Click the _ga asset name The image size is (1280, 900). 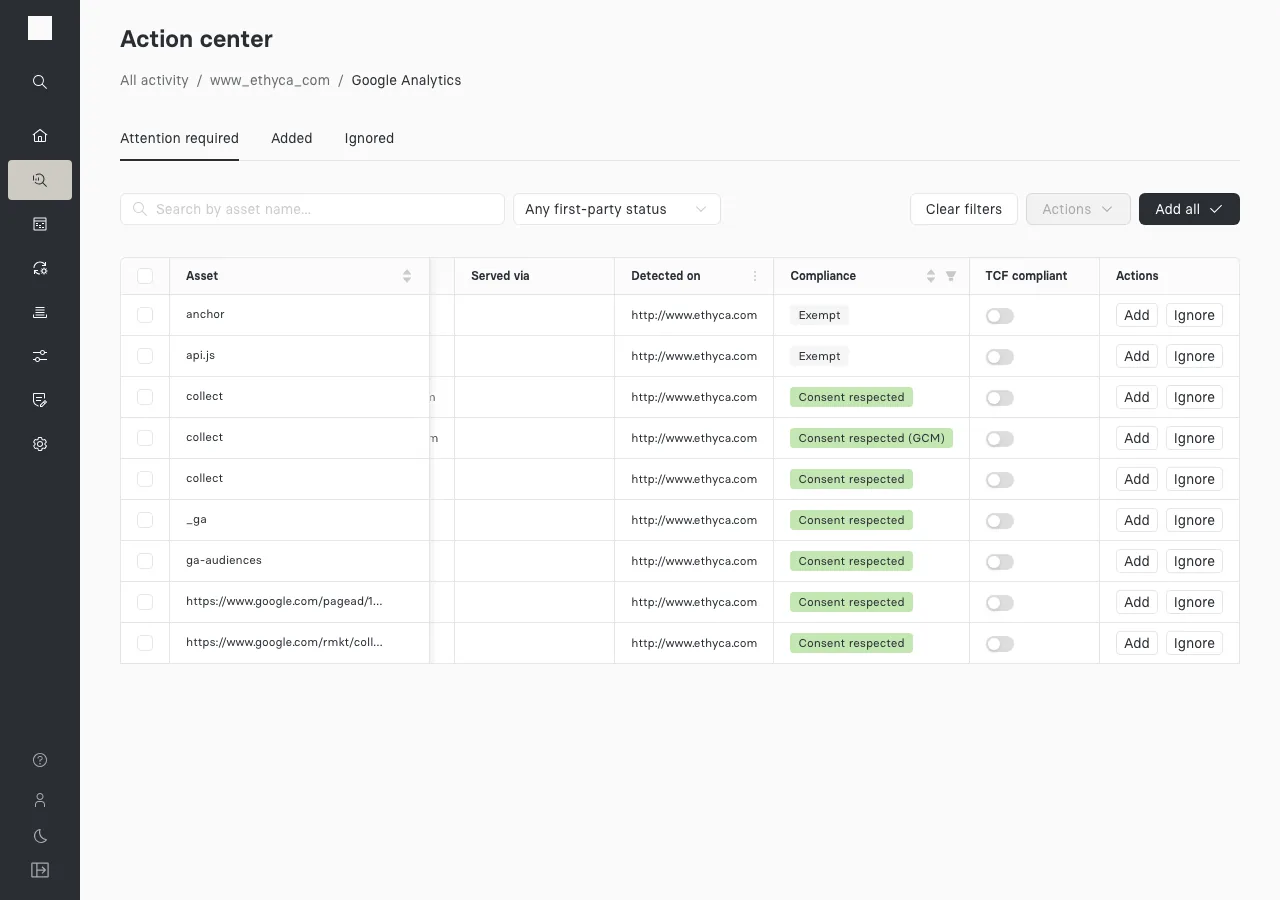point(196,520)
